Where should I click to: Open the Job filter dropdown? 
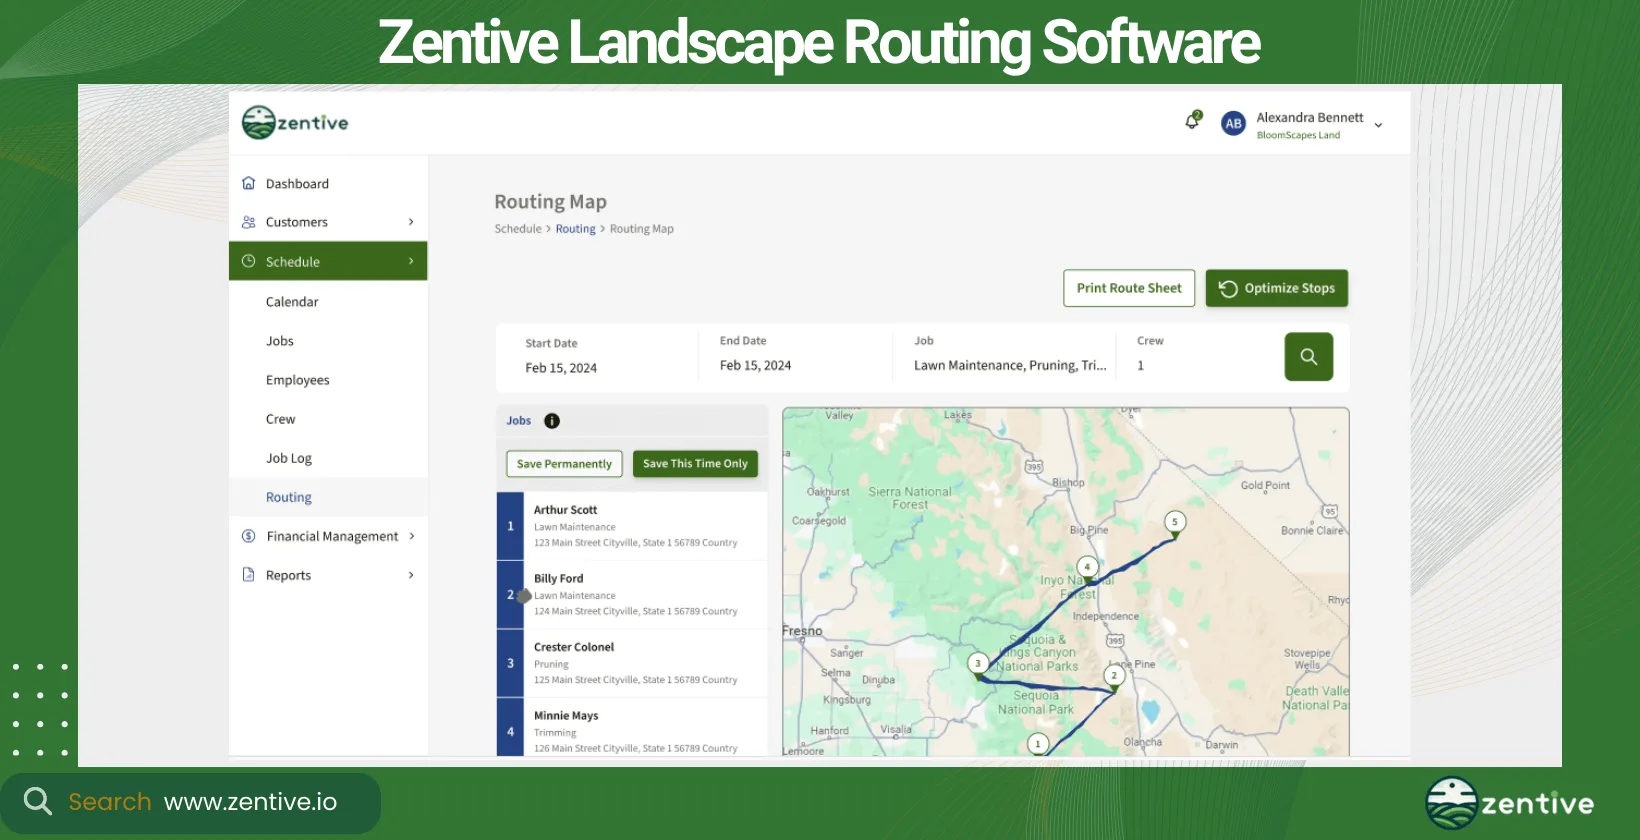pos(1010,354)
